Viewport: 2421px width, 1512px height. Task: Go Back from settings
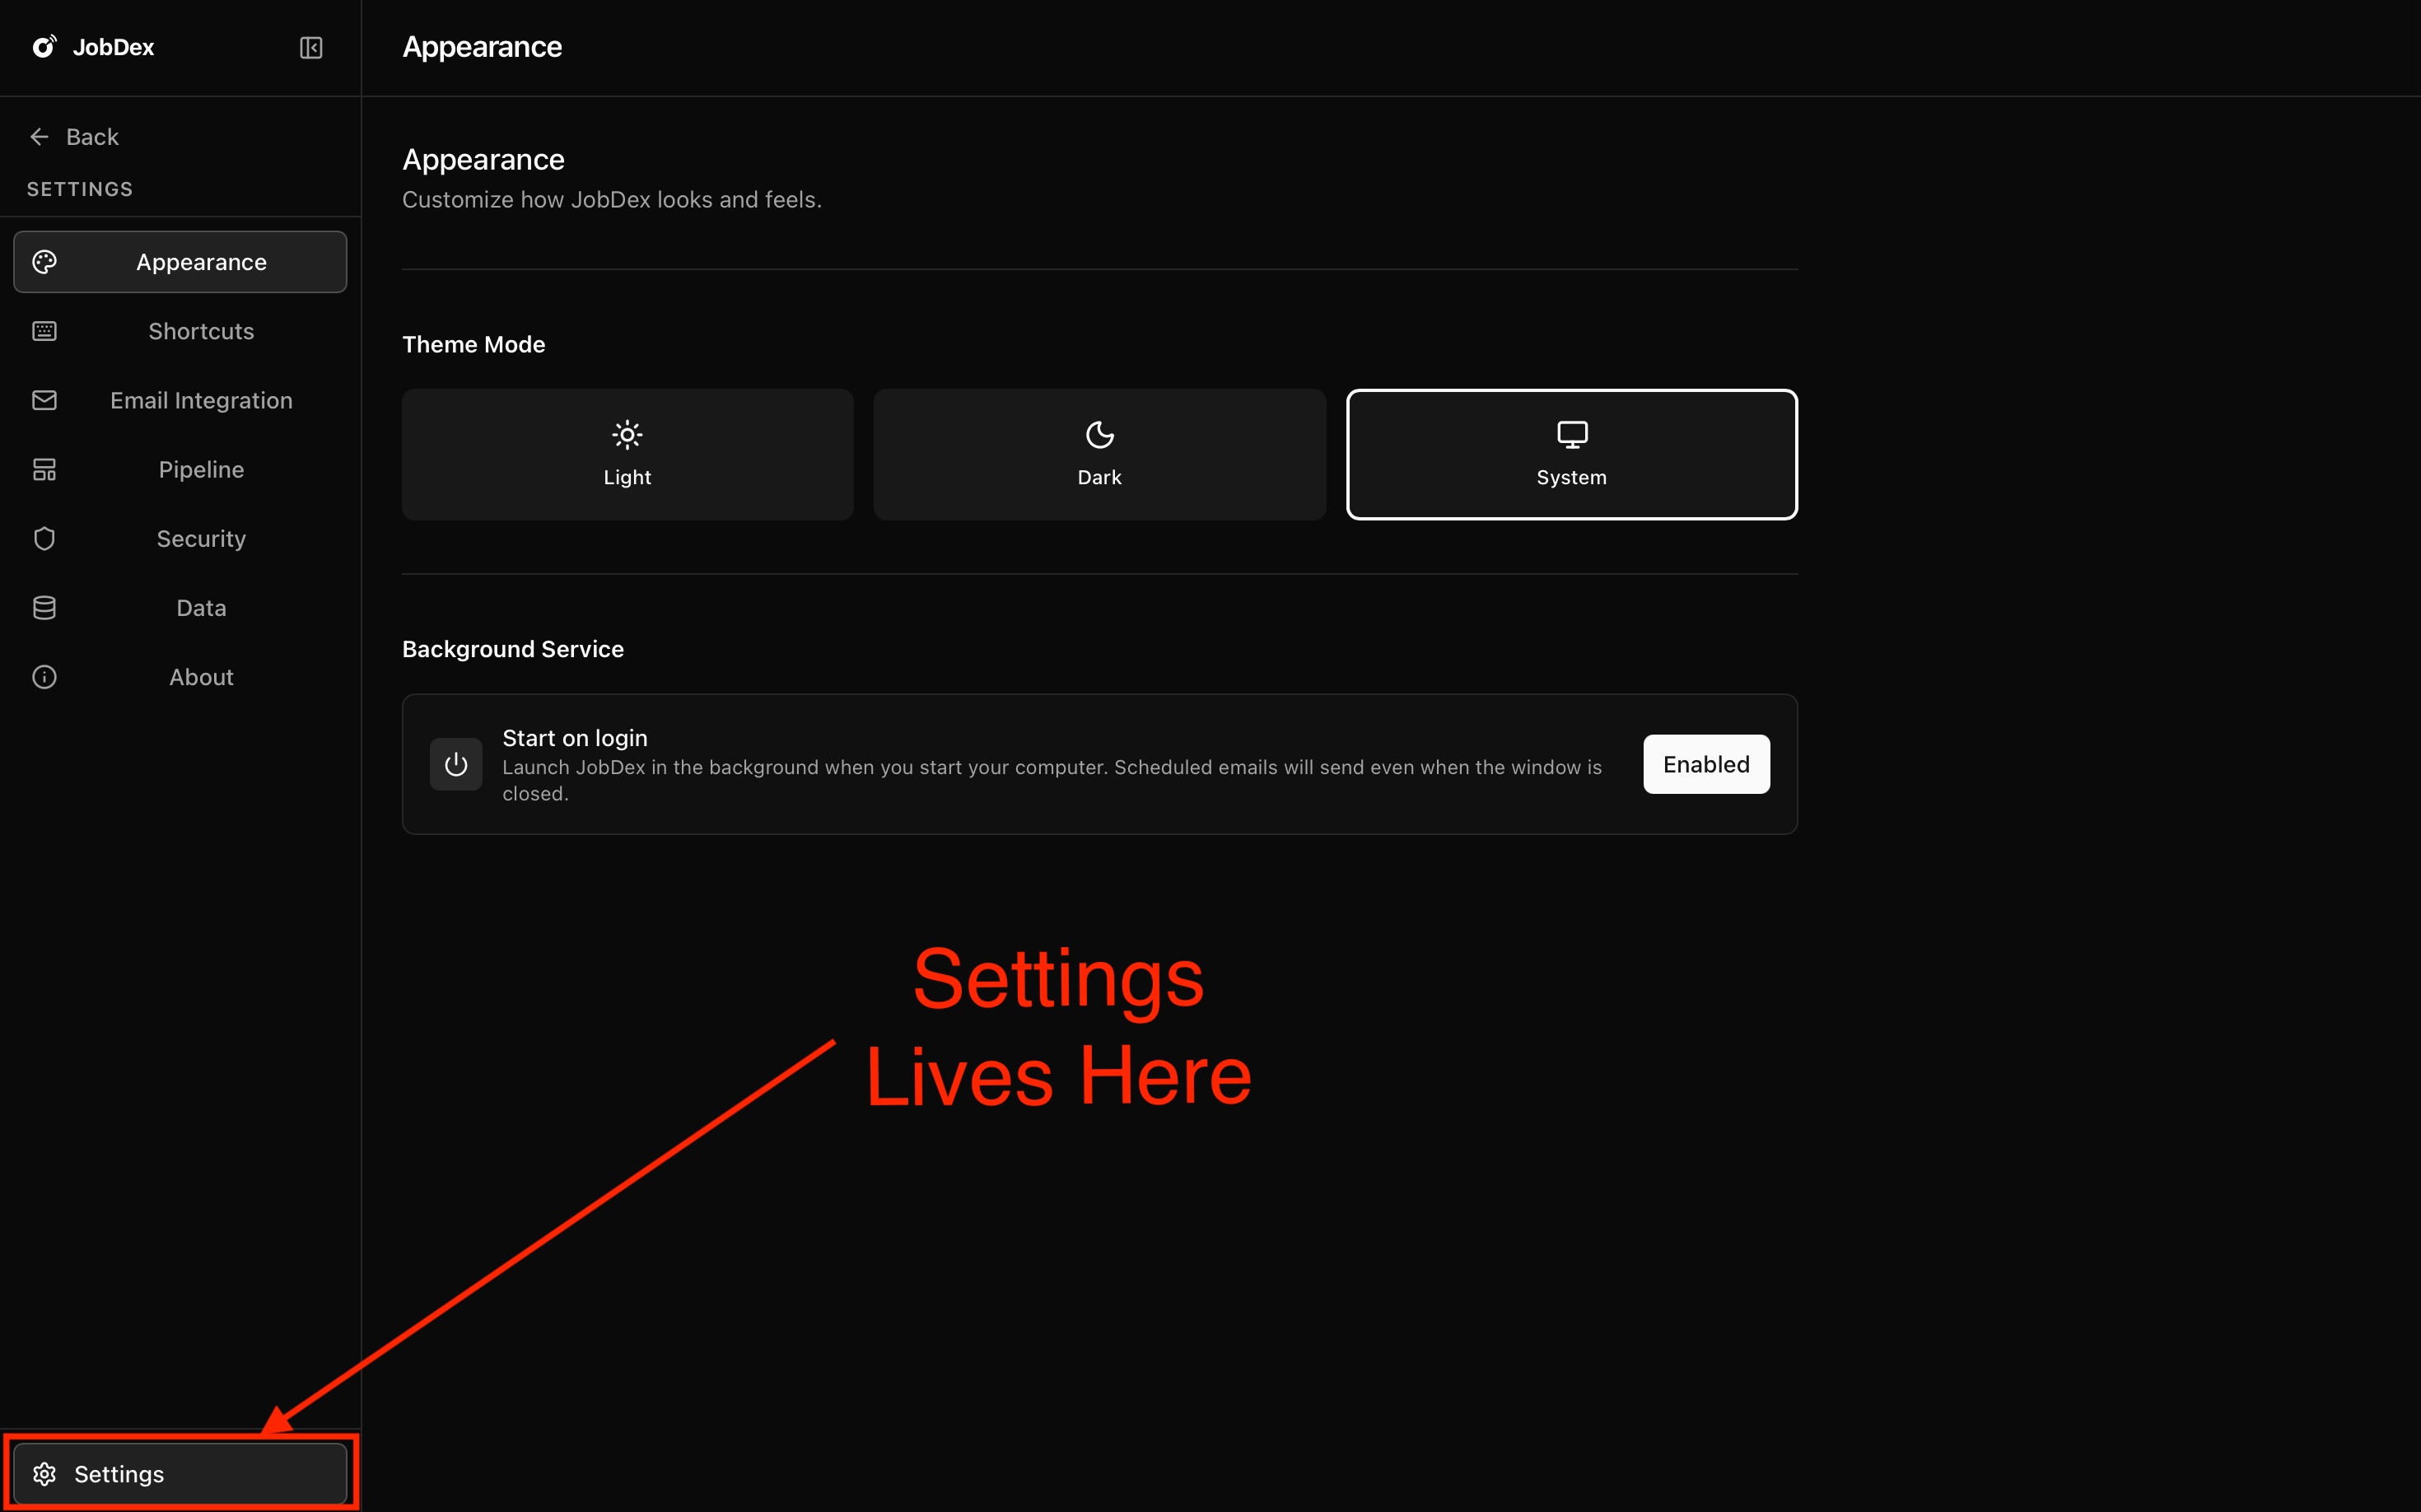click(75, 136)
